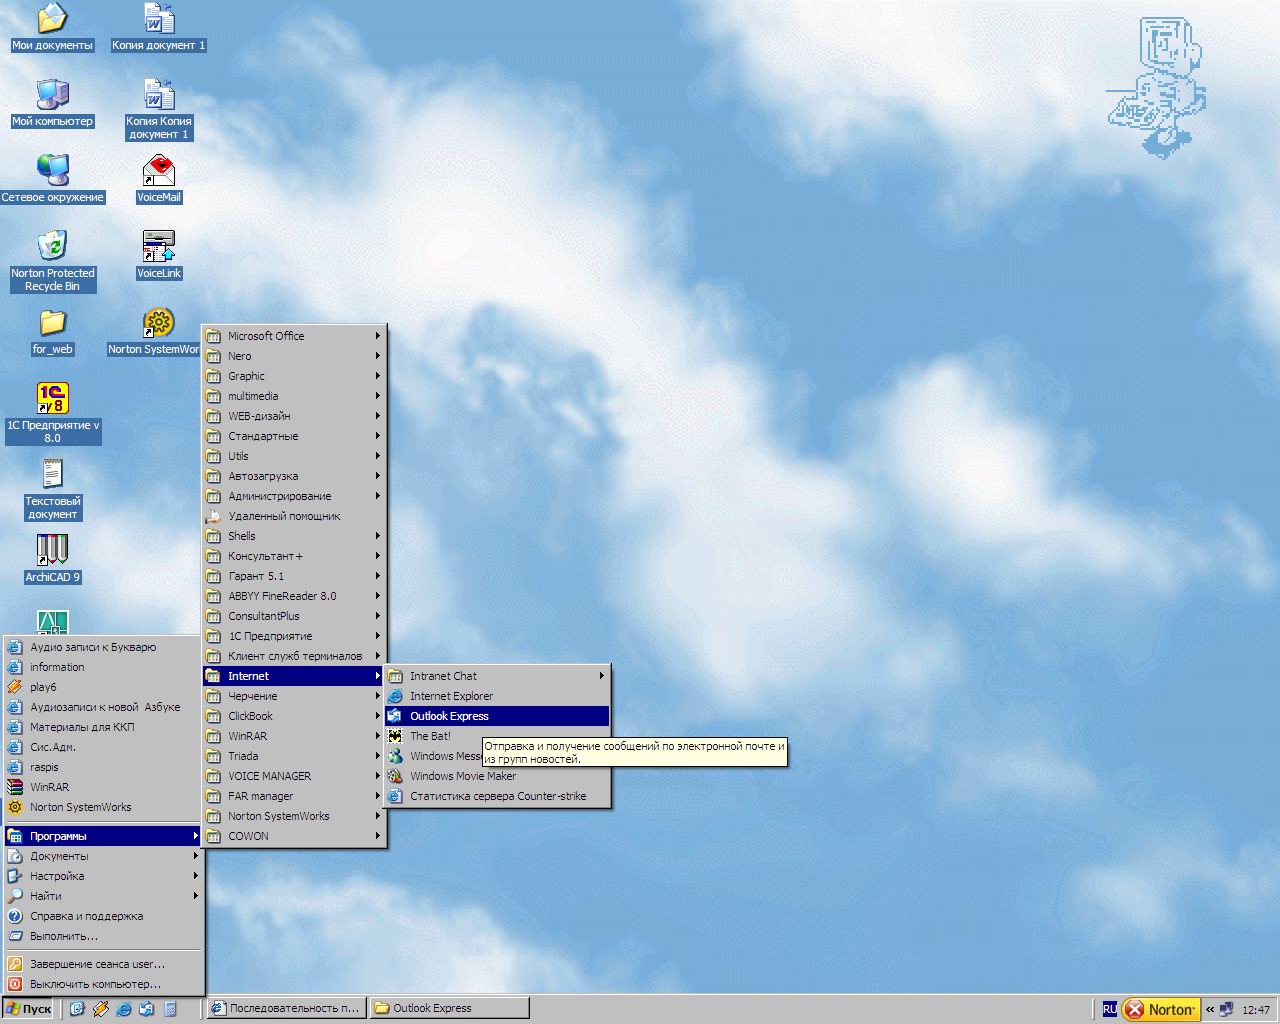Click the network connection tray icon
The image size is (1280, 1024).
1226,1010
